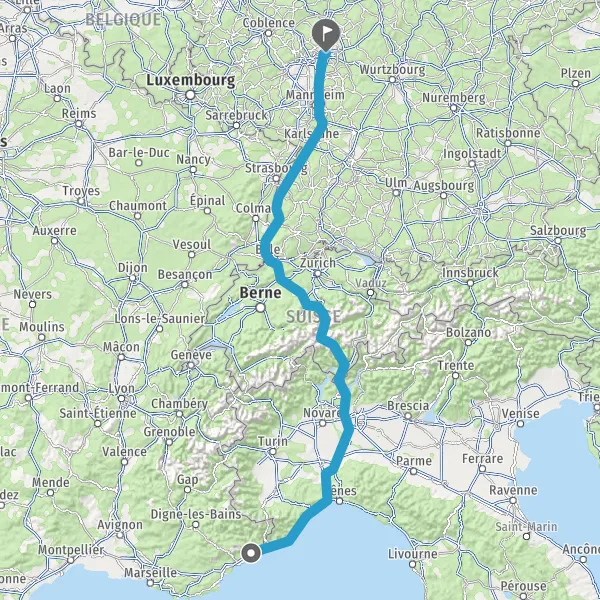The width and height of the screenshot is (600, 600).
Task: Click the flag destination marker
Action: coord(326,35)
